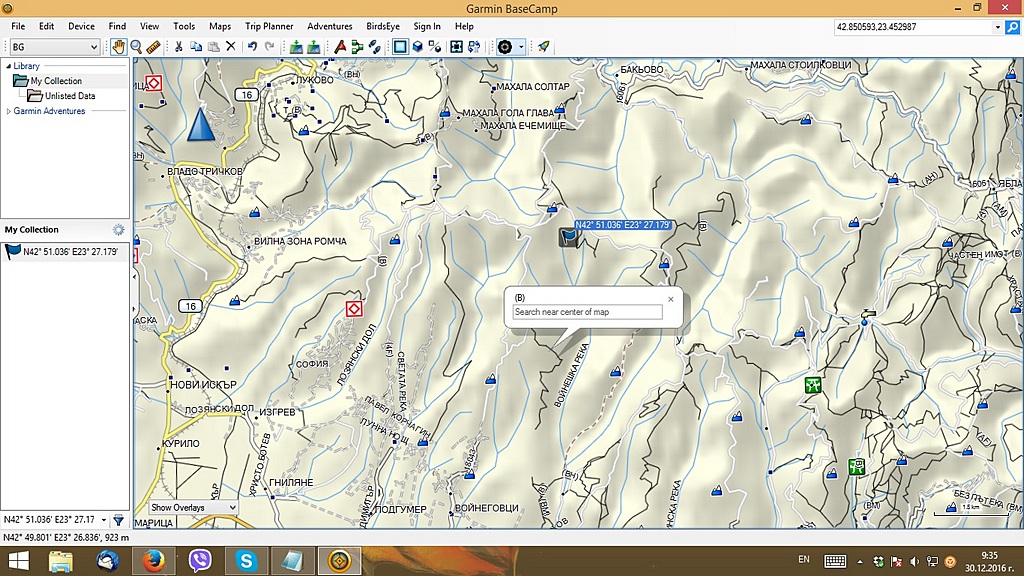Open the BirdsEye menu
Image resolution: width=1024 pixels, height=576 pixels.
(383, 26)
